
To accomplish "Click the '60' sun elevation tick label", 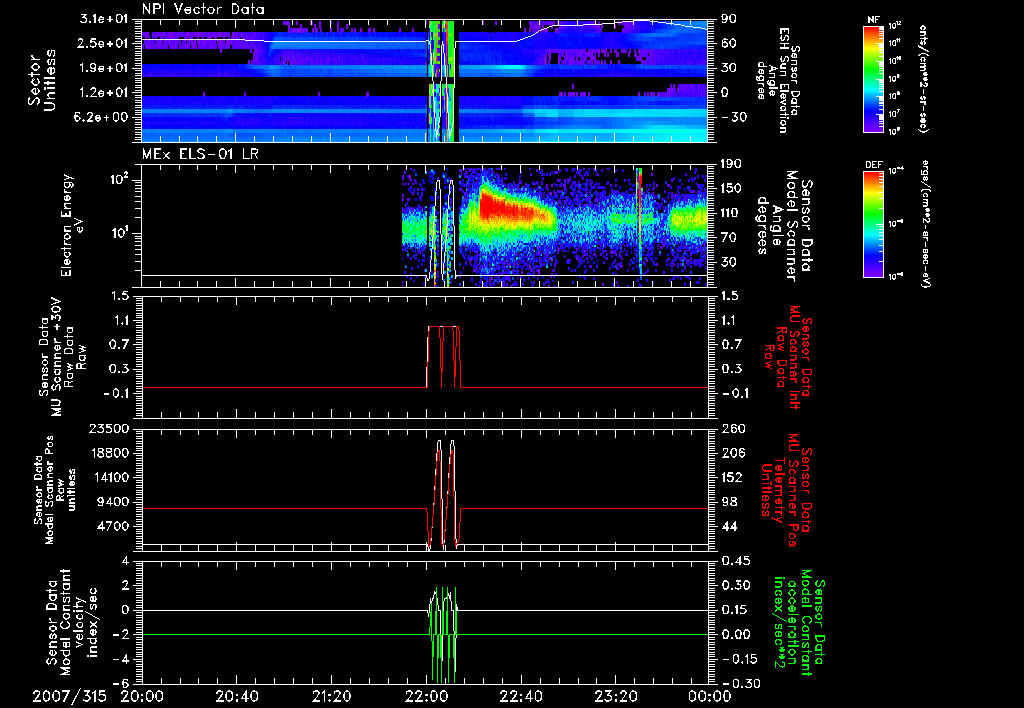I will [728, 43].
